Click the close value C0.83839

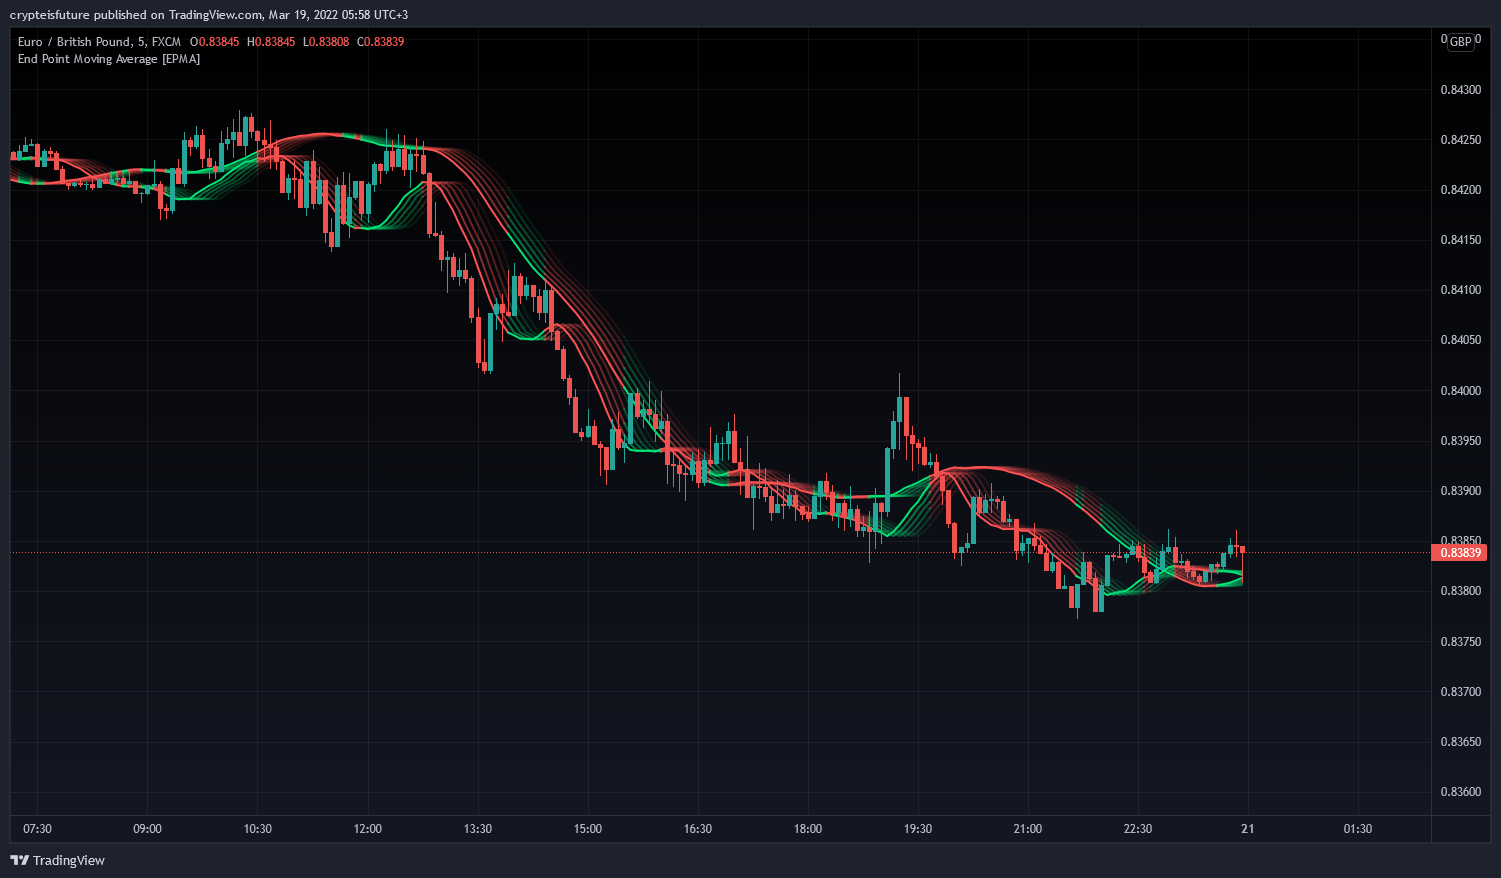[381, 41]
